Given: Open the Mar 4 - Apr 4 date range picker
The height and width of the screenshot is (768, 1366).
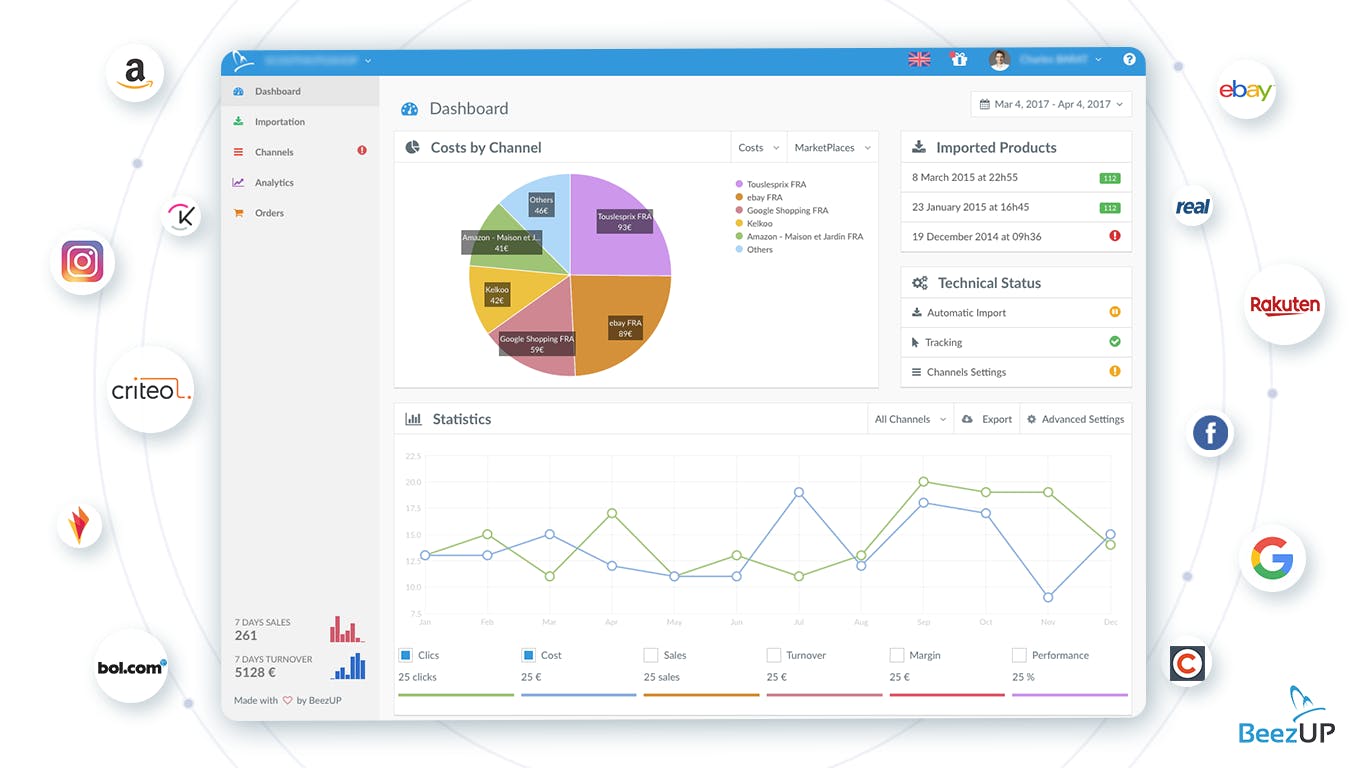Looking at the screenshot, I should click(1051, 104).
